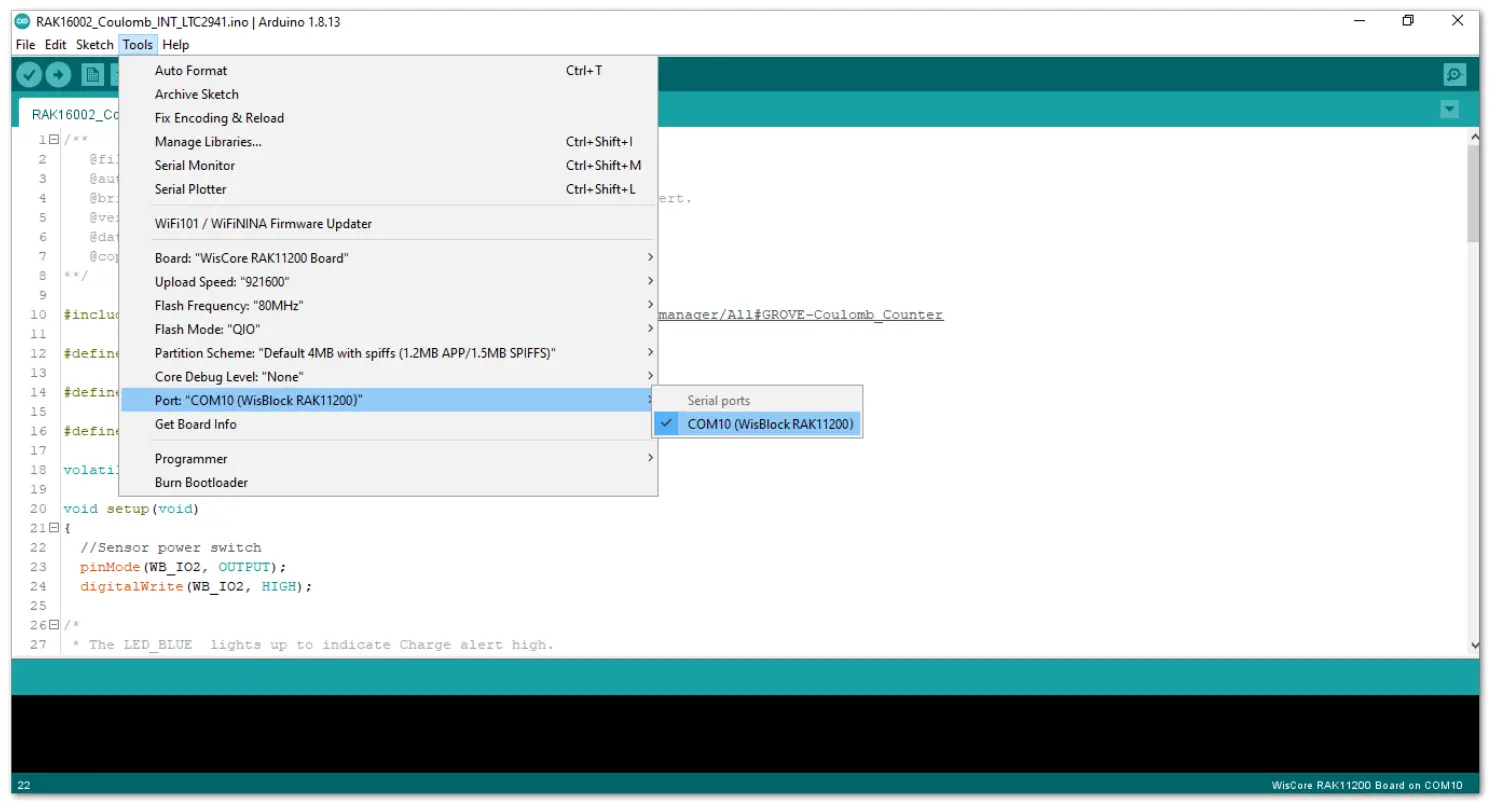Expand the Programmer submenu
The width and height of the screenshot is (1496, 805).
[388, 459]
